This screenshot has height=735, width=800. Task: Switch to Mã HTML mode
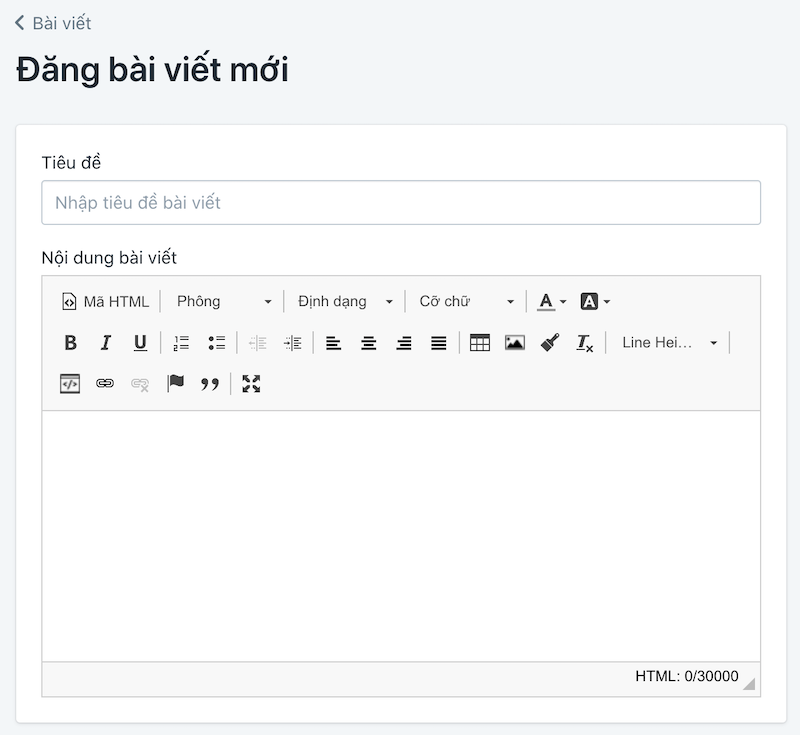(104, 300)
